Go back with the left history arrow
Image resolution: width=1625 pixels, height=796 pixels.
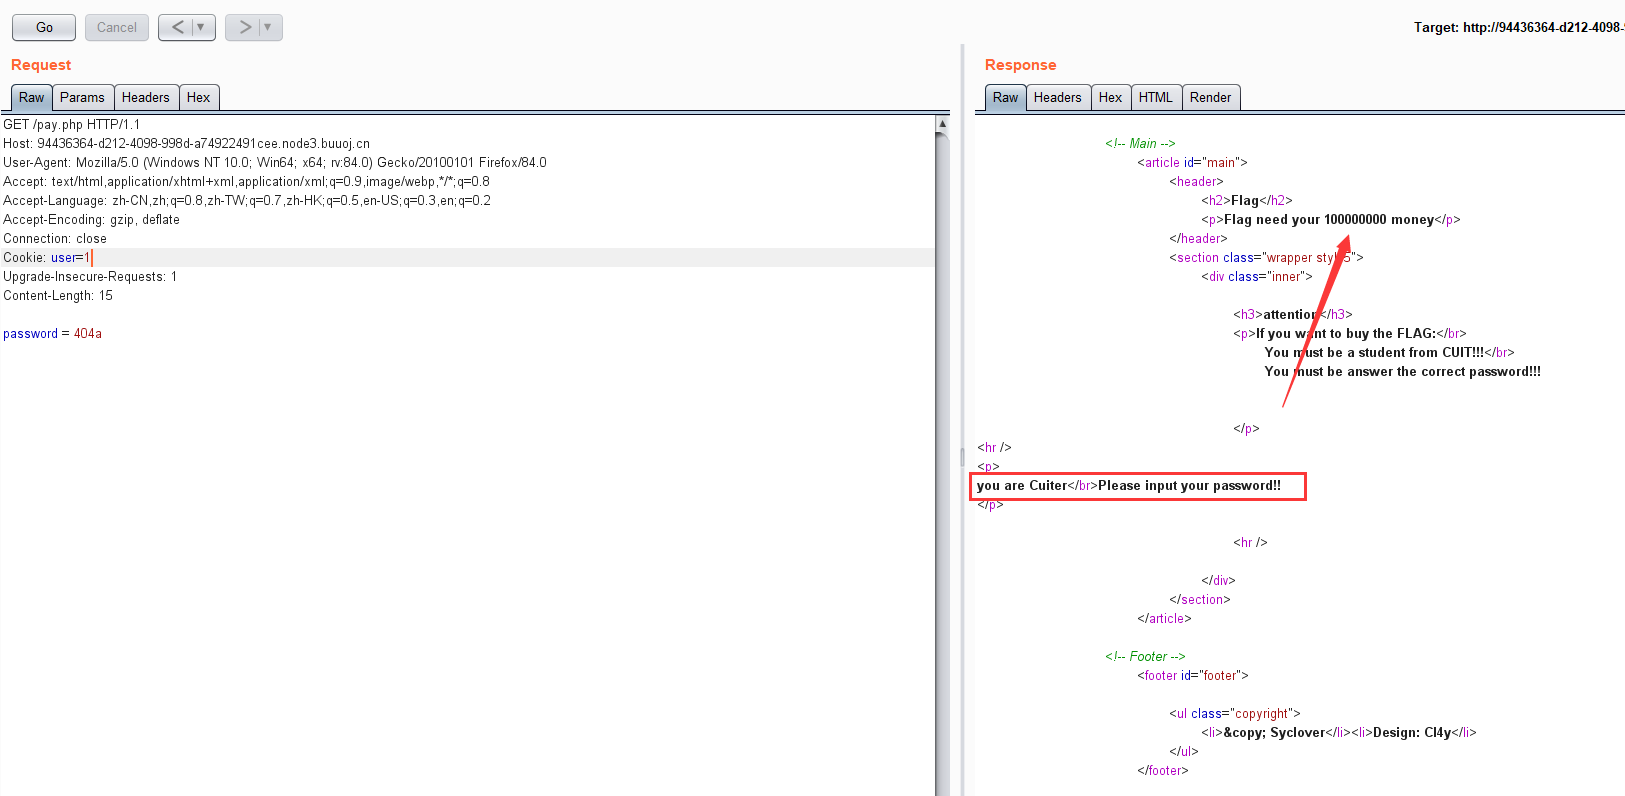pyautogui.click(x=177, y=27)
